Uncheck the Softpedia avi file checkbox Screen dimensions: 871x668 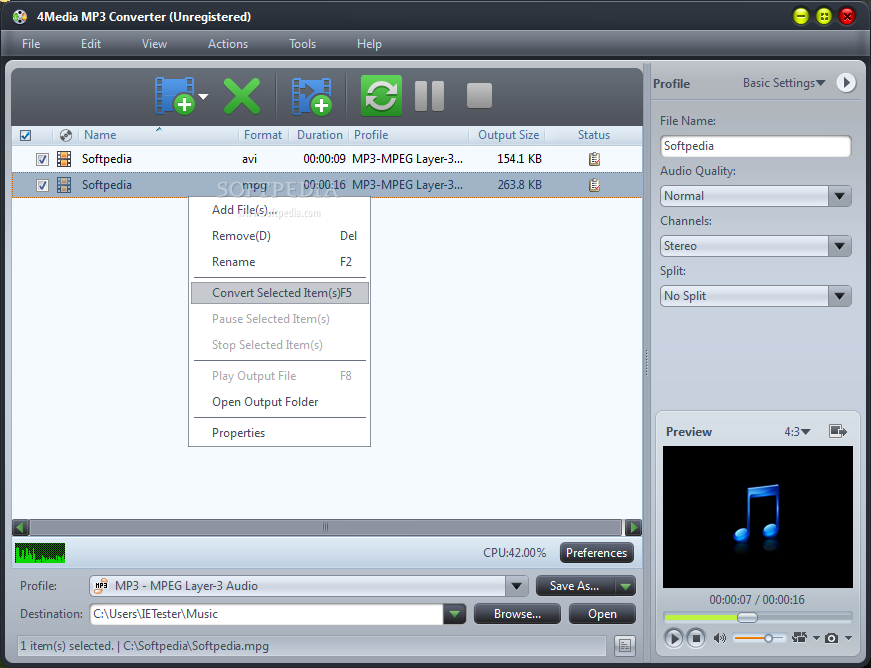[42, 159]
